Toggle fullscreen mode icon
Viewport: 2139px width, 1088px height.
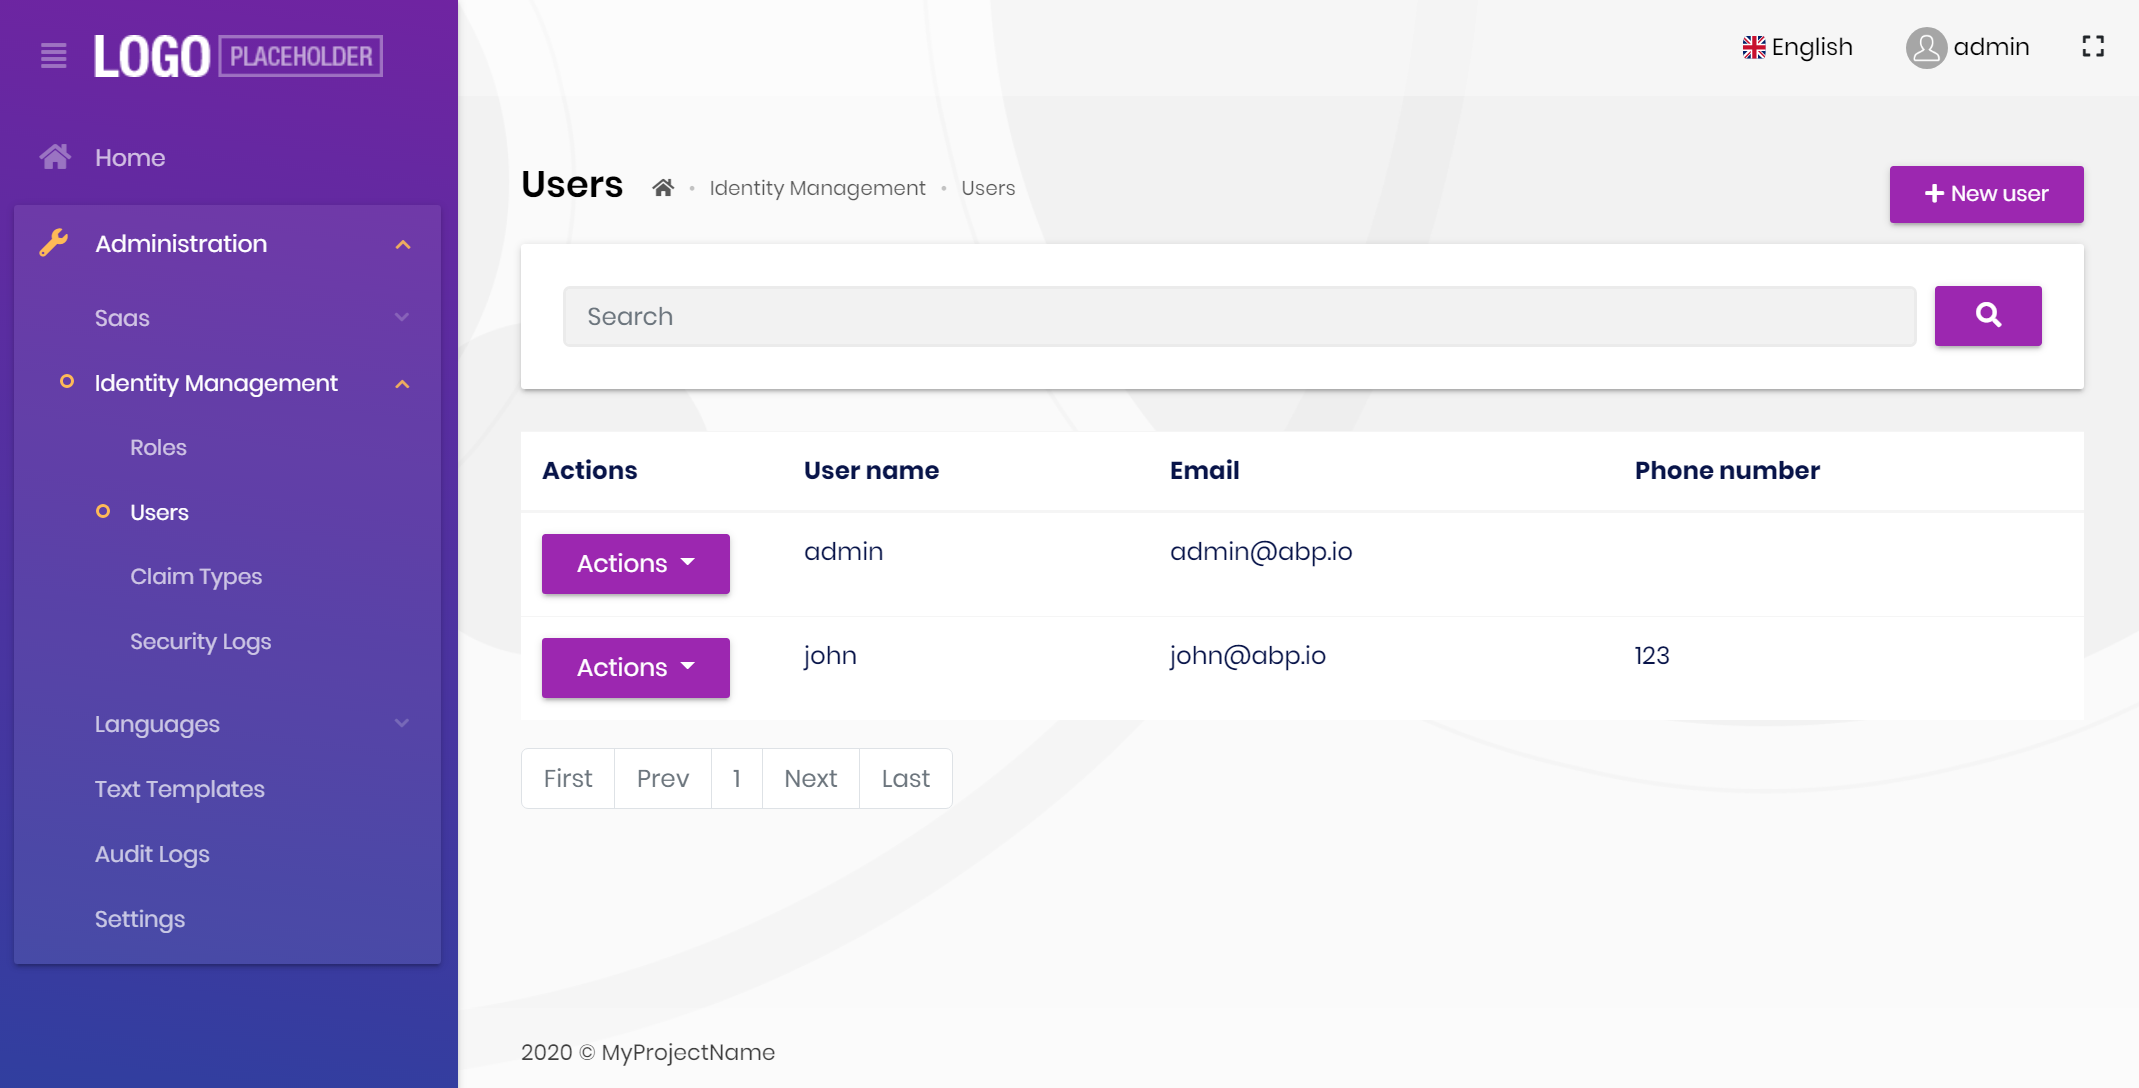(x=2093, y=47)
